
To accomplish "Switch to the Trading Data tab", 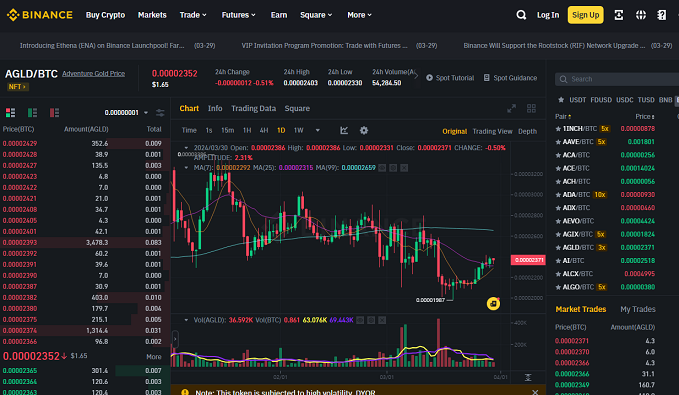I will coord(253,108).
